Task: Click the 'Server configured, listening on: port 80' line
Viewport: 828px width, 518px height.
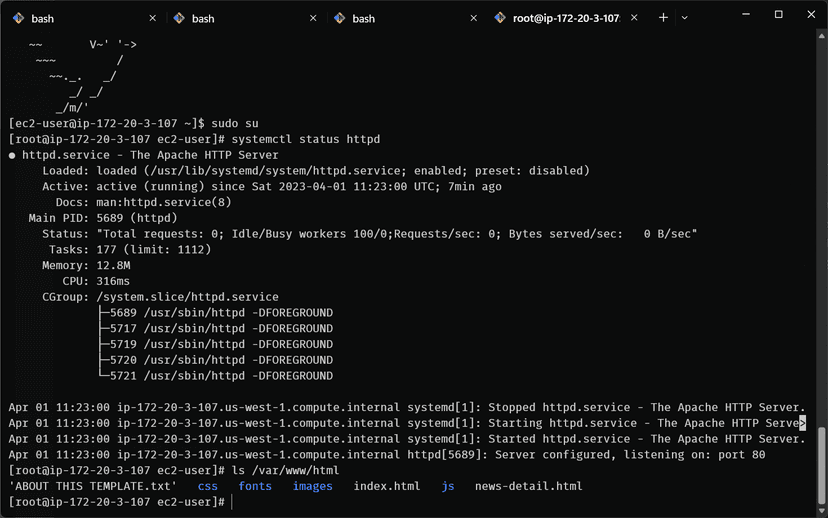Action: pos(387,455)
